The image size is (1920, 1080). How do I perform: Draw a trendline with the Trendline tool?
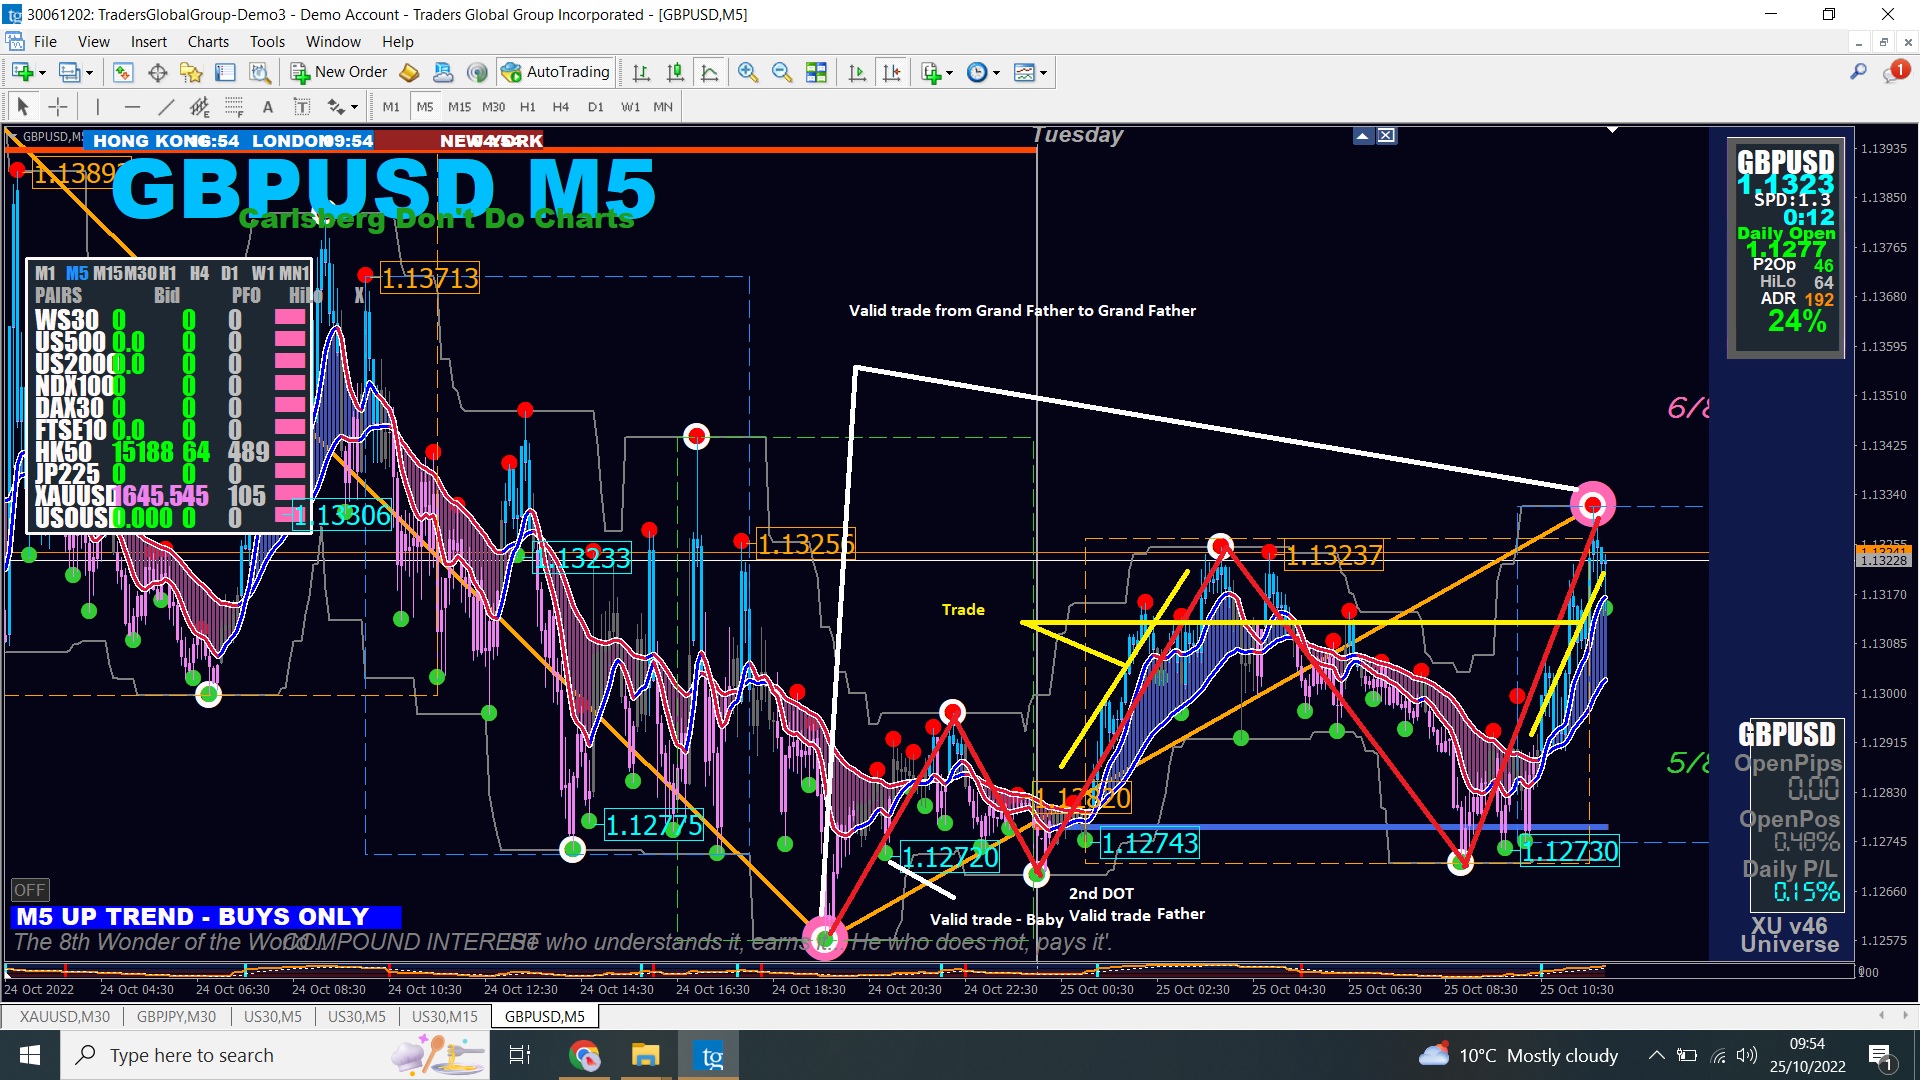[166, 107]
